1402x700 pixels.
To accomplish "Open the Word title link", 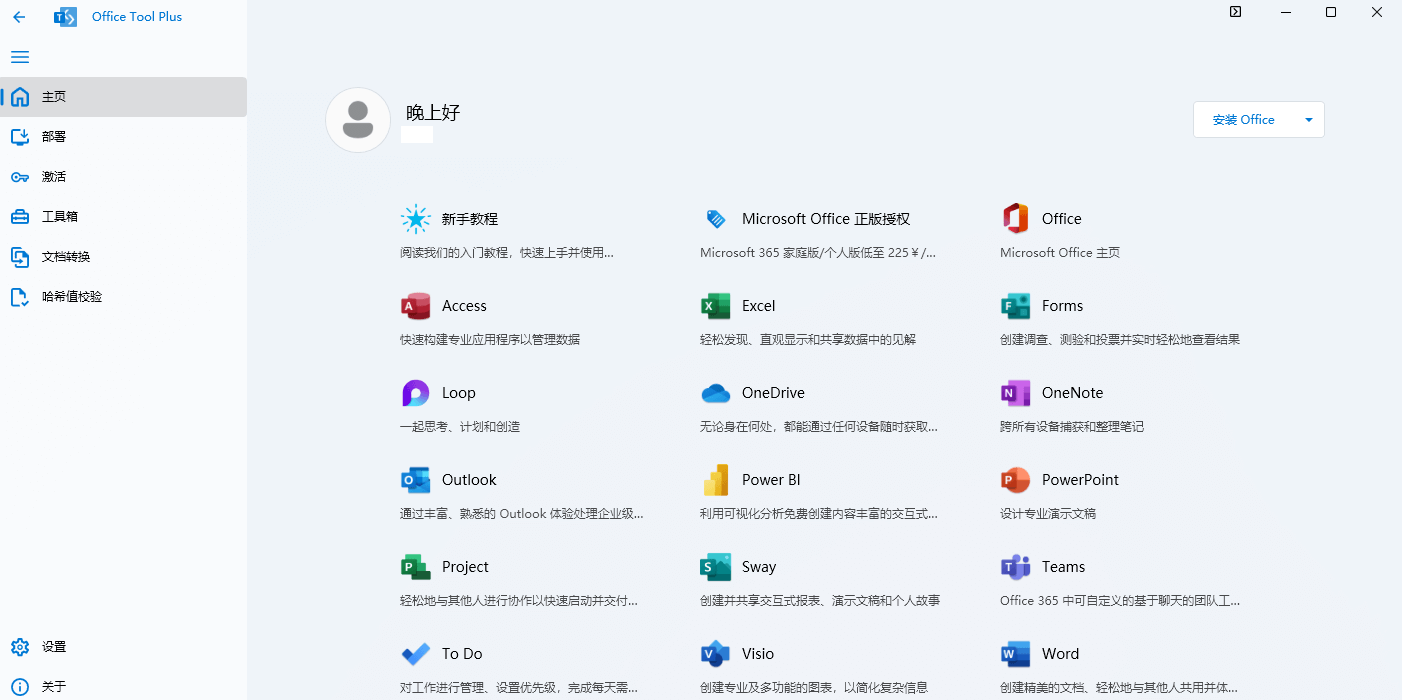I will coord(1060,654).
